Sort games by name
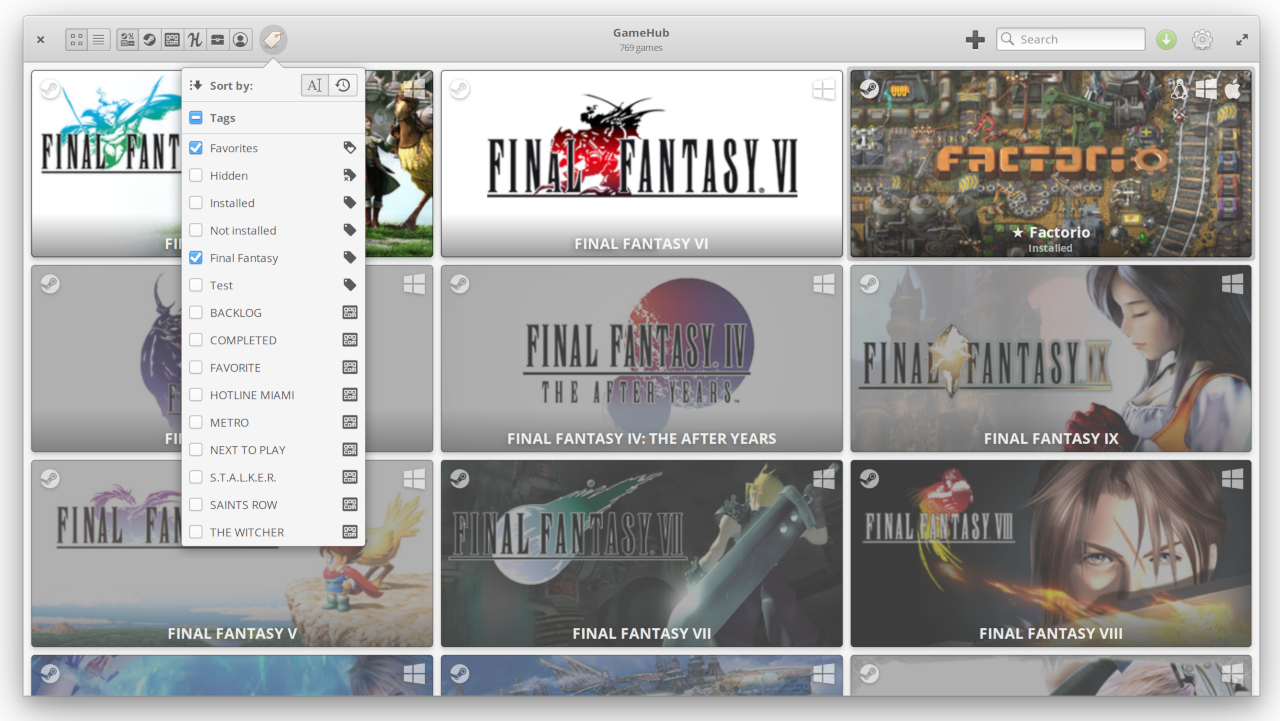Screen dimensions: 1280x721 [x=315, y=86]
